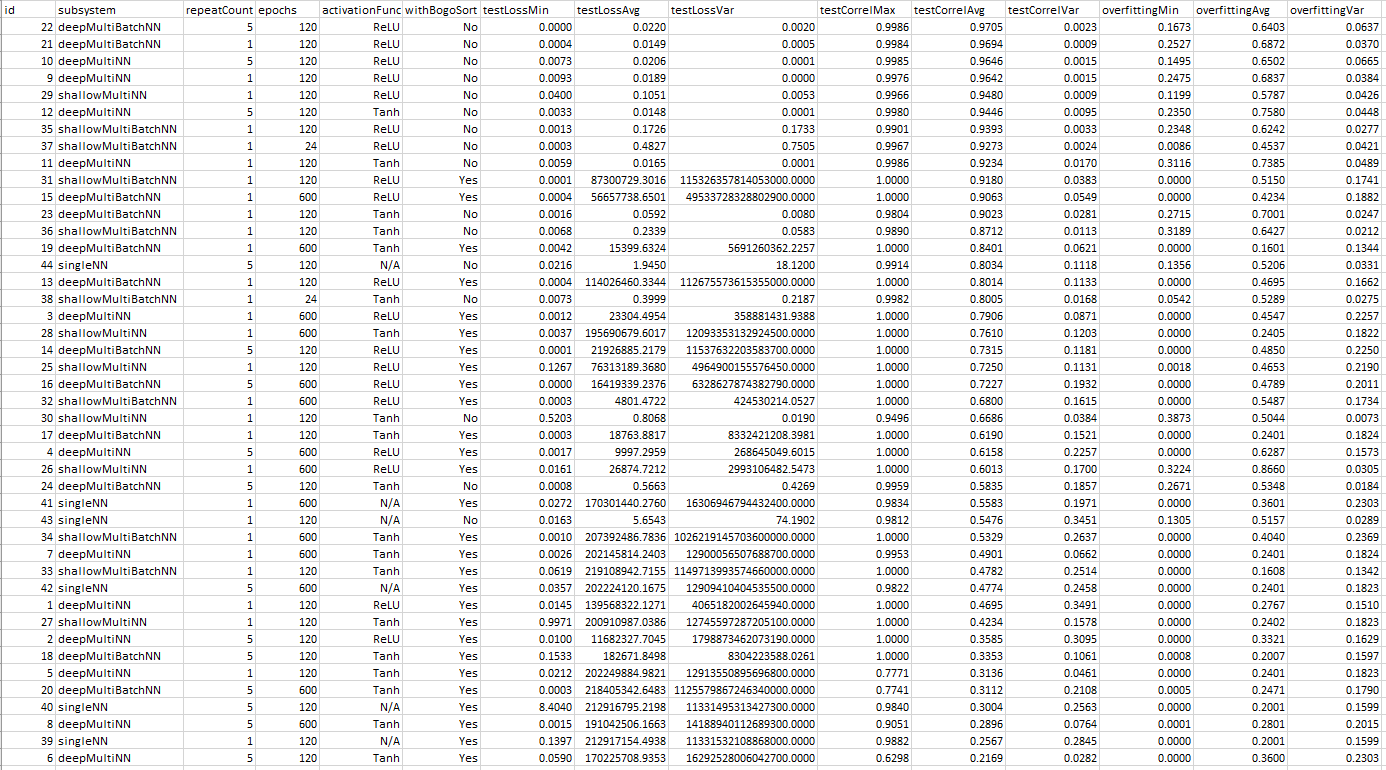1386x770 pixels.
Task: Click the testLossVar cell with value 18.1200
Action: click(741, 265)
